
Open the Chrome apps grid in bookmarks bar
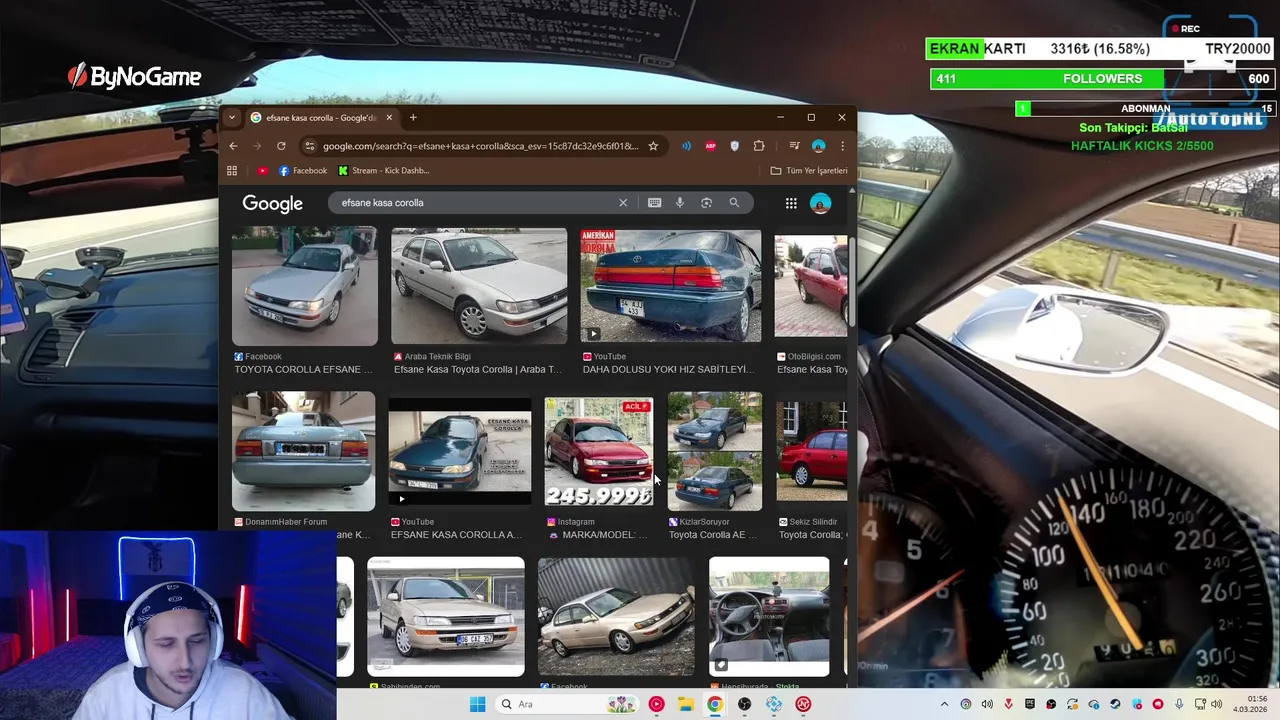[x=232, y=171]
